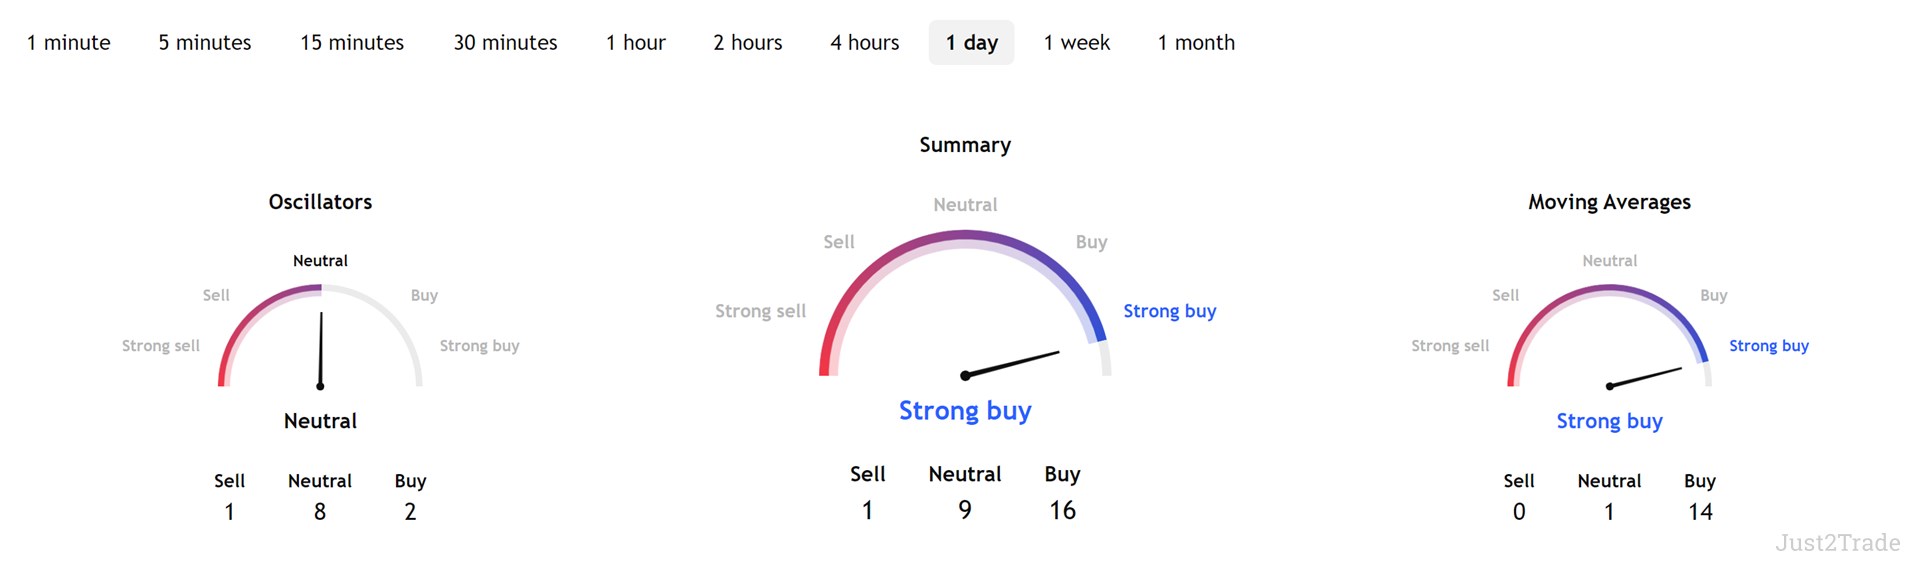The height and width of the screenshot is (571, 1920).
Task: Click the Oscillators heading
Action: pyautogui.click(x=320, y=202)
